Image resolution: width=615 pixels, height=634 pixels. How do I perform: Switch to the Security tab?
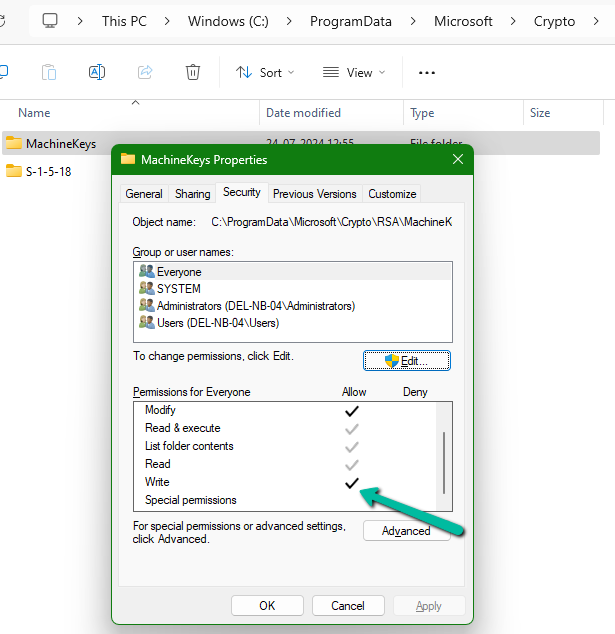tap(241, 192)
